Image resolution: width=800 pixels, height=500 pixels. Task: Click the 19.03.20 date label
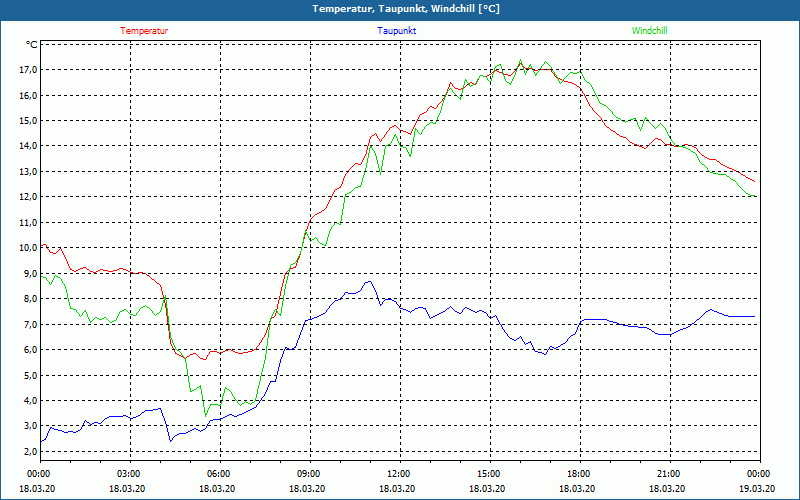(x=757, y=489)
